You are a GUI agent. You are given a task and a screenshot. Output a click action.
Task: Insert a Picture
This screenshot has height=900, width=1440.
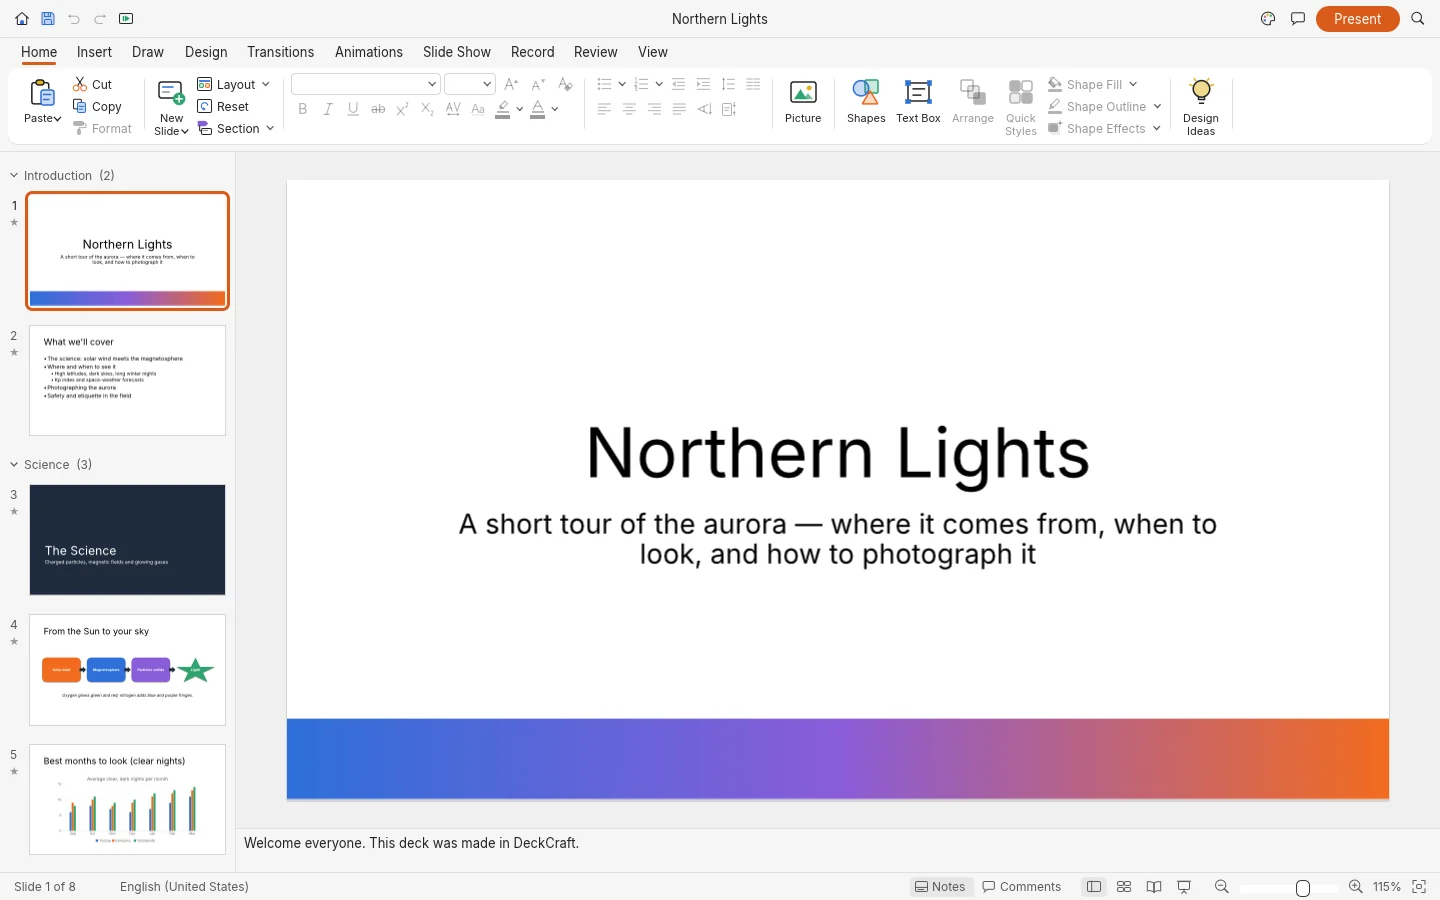coord(803,102)
